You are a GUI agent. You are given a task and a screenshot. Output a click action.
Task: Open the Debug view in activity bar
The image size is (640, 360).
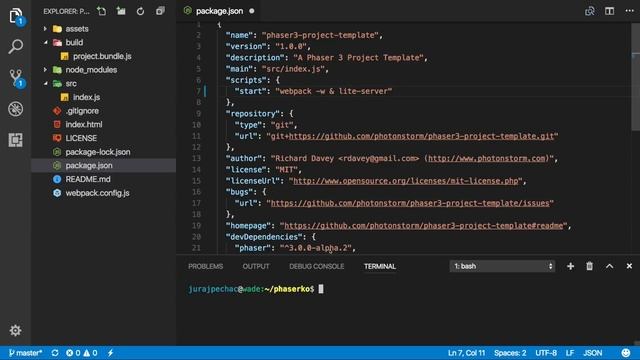coord(16,109)
